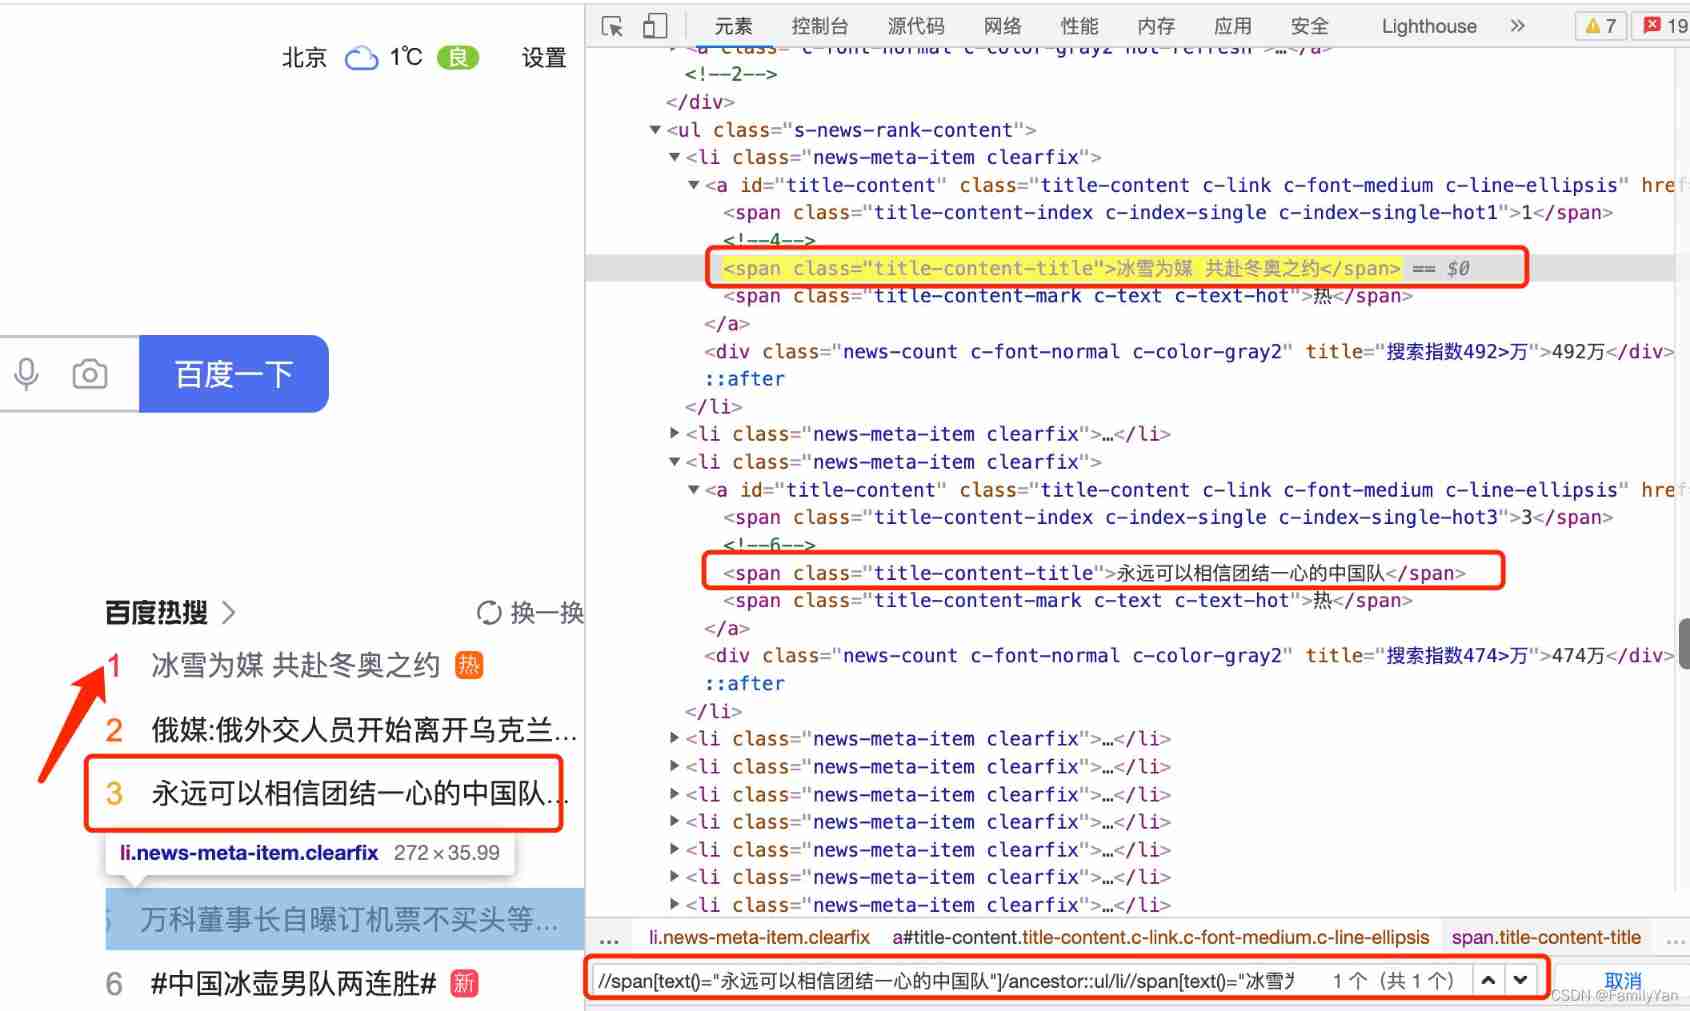Collapse the ul s-news-rank-content node

pos(655,130)
